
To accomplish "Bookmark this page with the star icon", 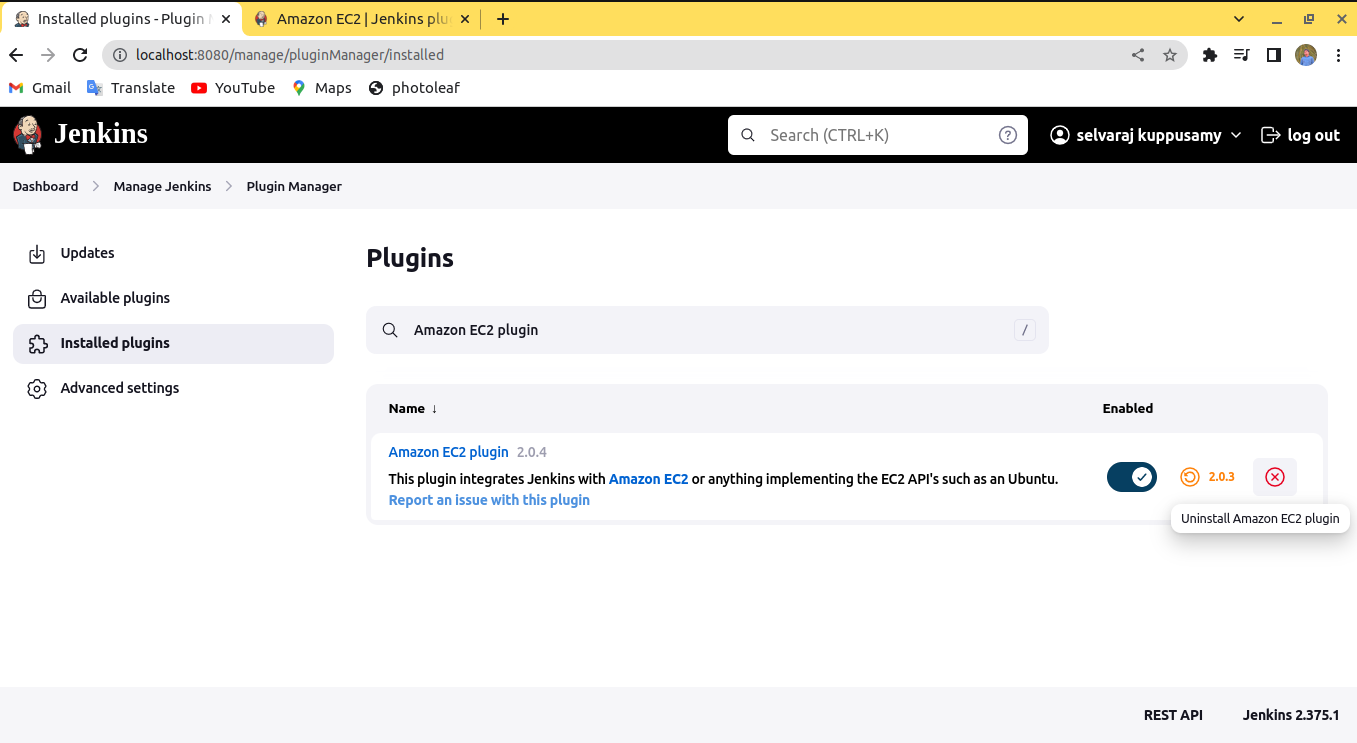I will [x=1170, y=55].
